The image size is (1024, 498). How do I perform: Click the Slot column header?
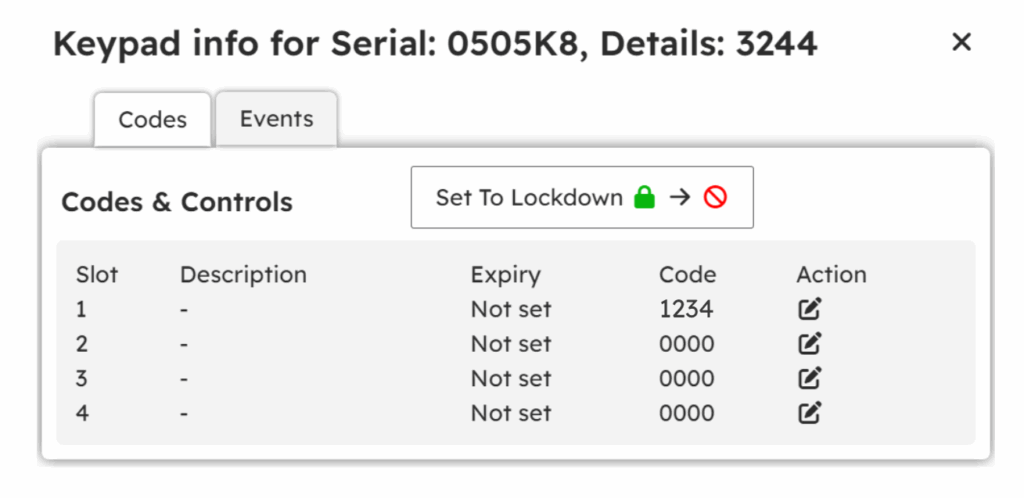point(97,275)
